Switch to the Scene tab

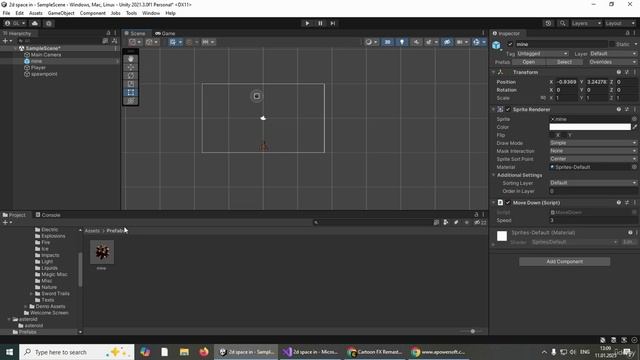coord(135,33)
